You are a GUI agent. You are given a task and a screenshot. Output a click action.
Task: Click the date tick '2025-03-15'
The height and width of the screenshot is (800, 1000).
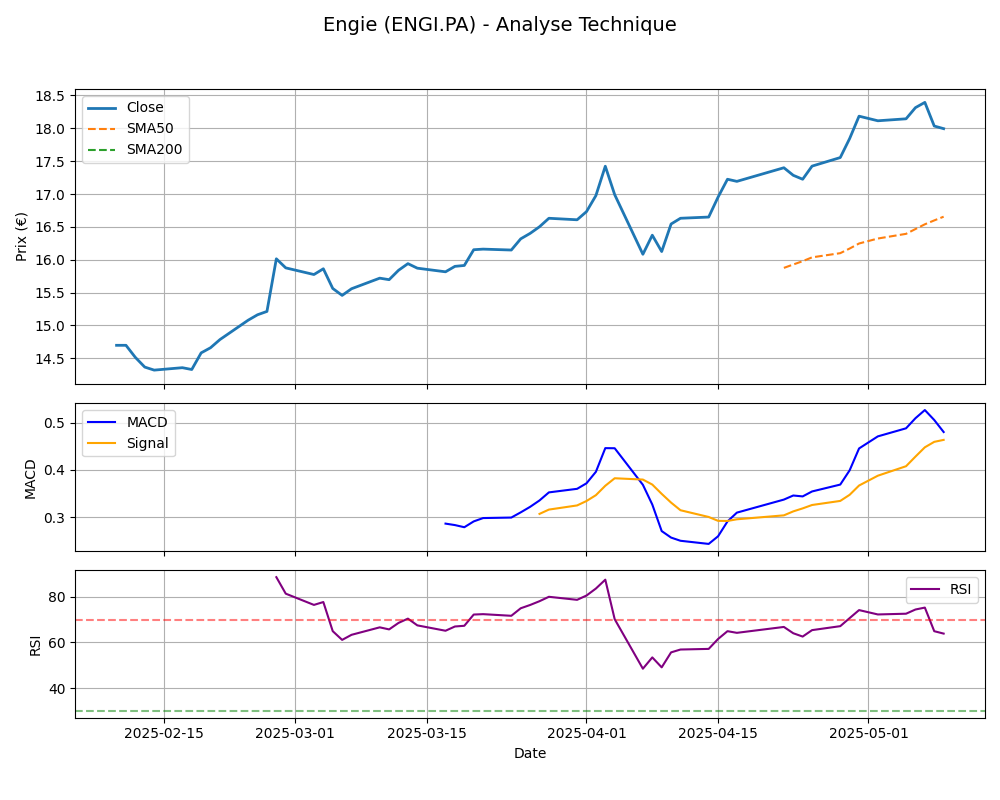pos(427,734)
